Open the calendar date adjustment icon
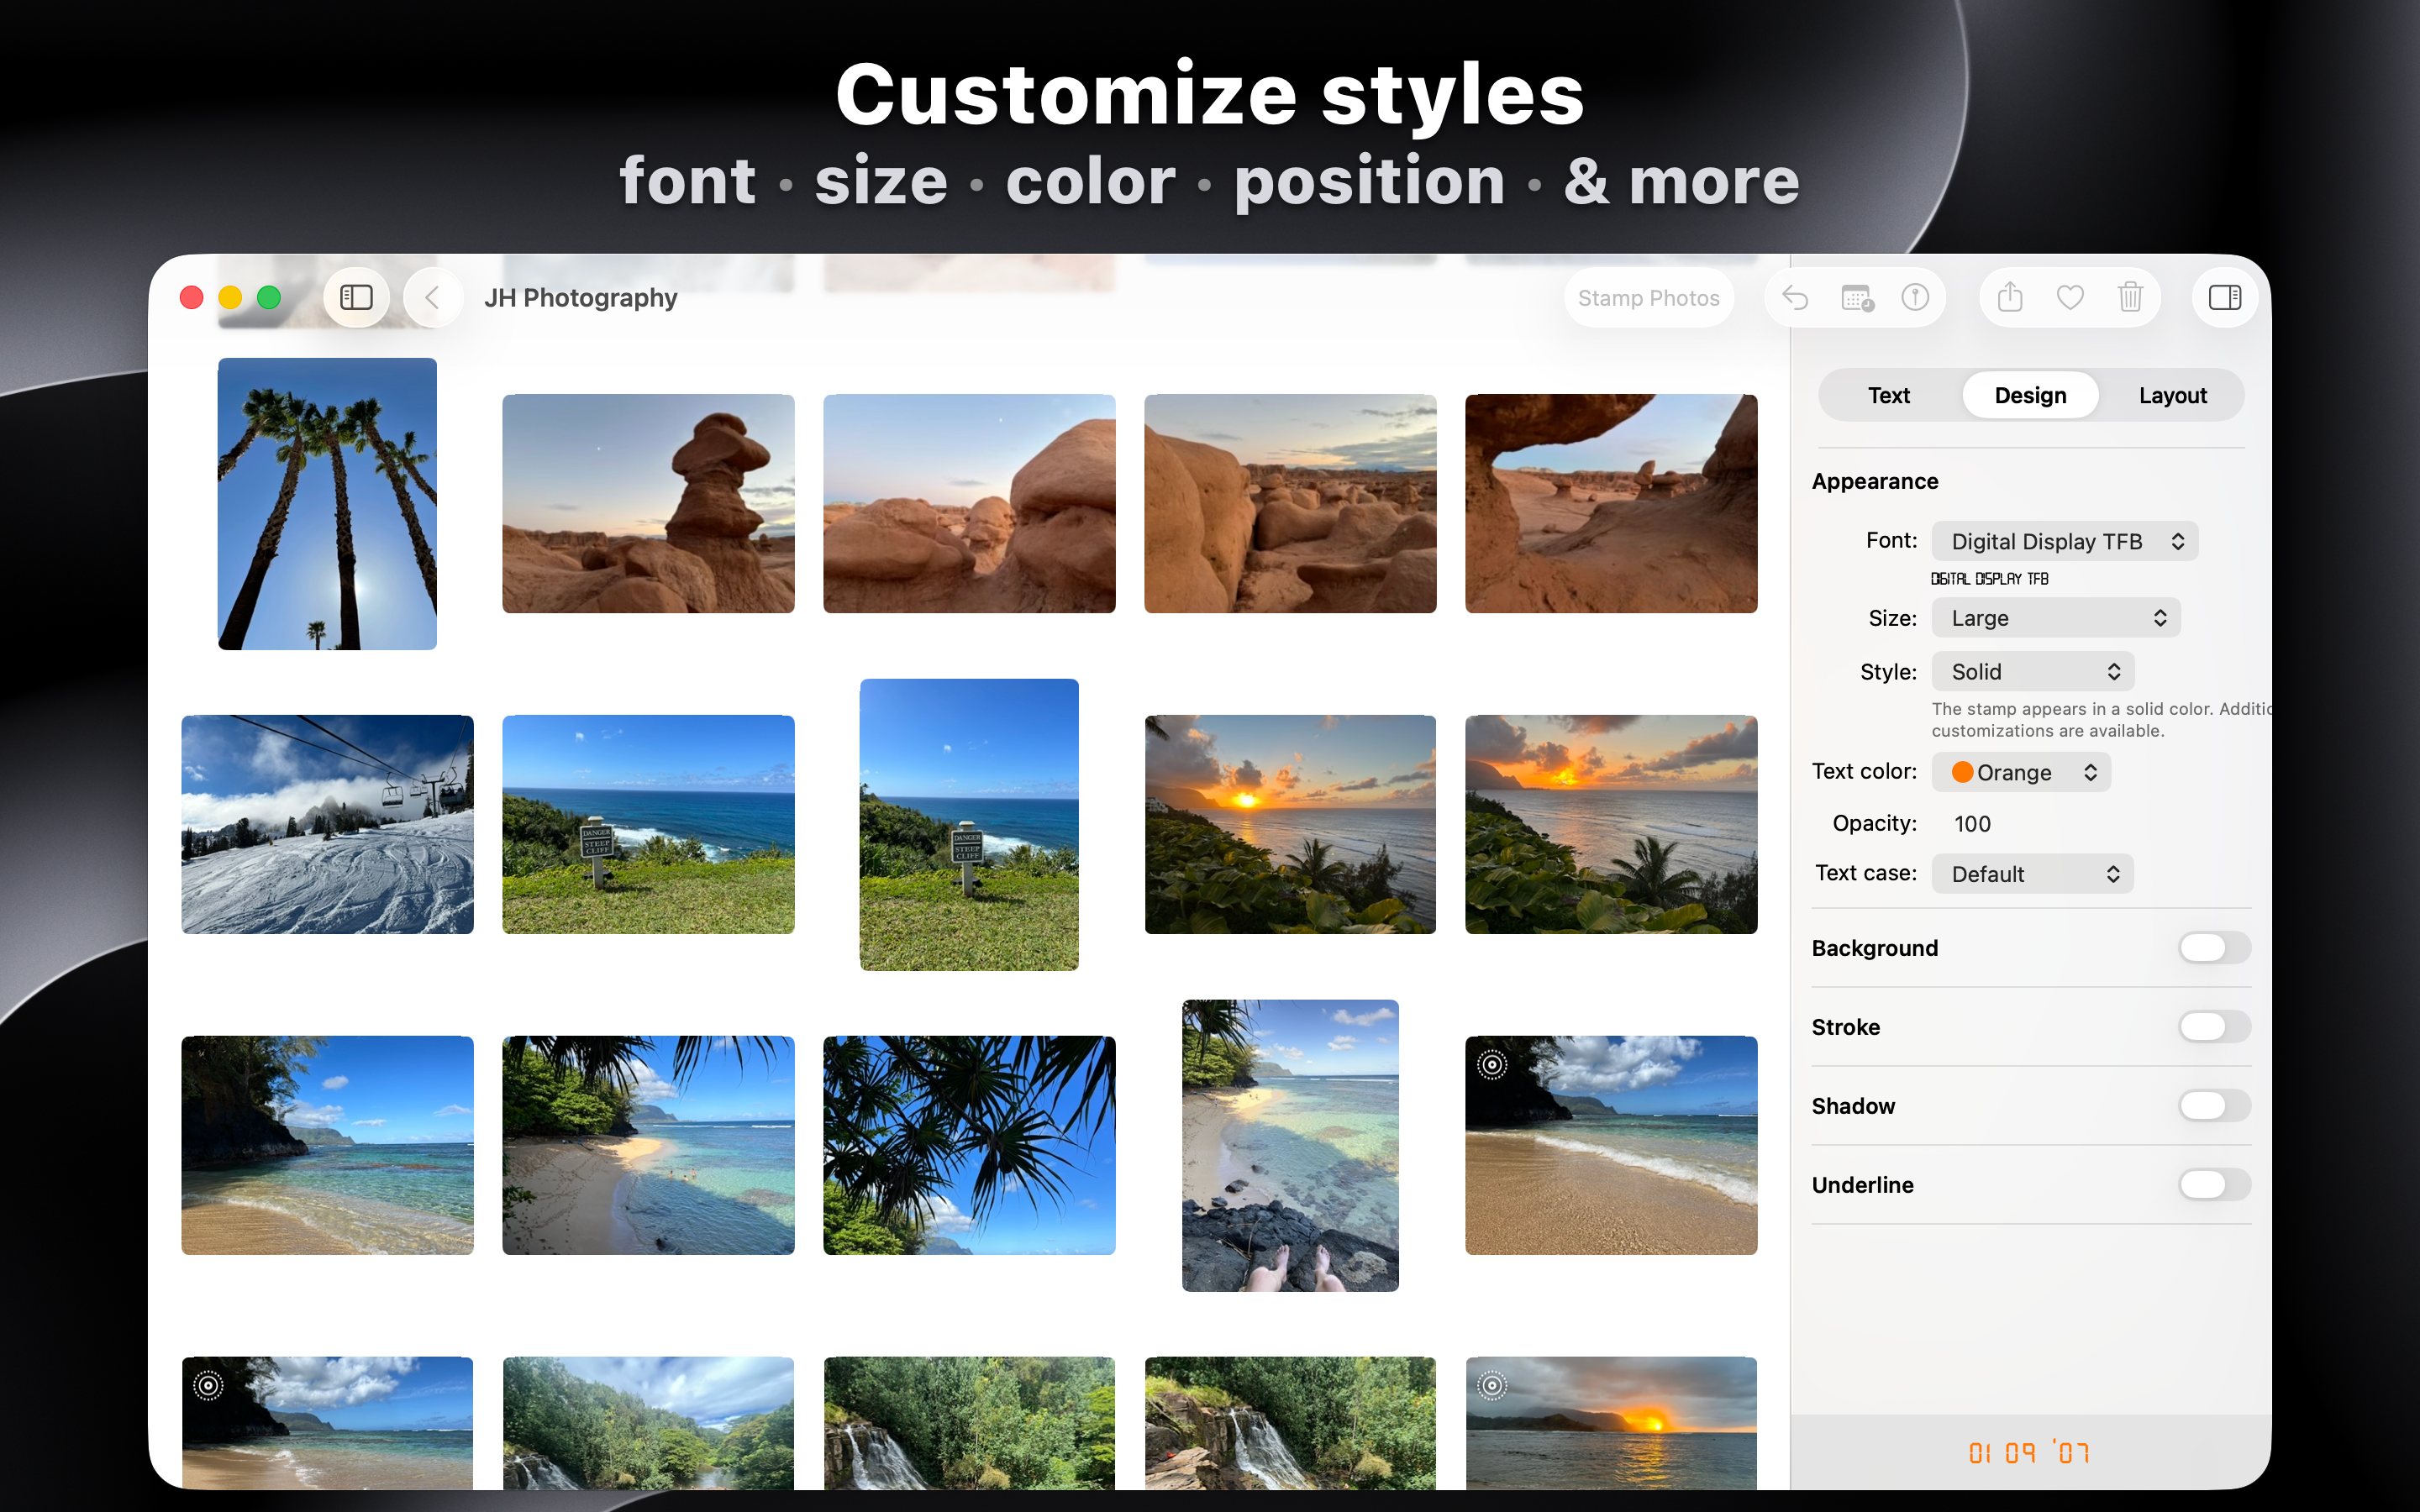The image size is (2420, 1512). point(1856,297)
